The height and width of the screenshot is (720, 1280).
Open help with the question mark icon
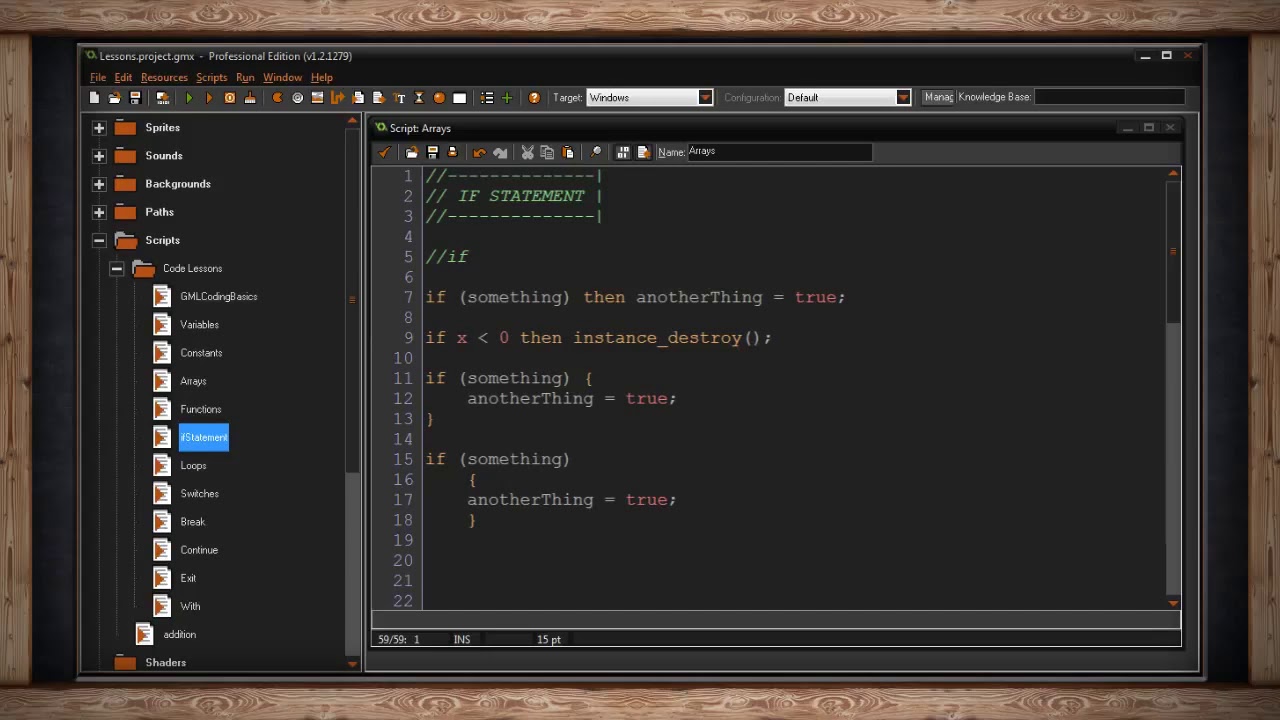(534, 97)
